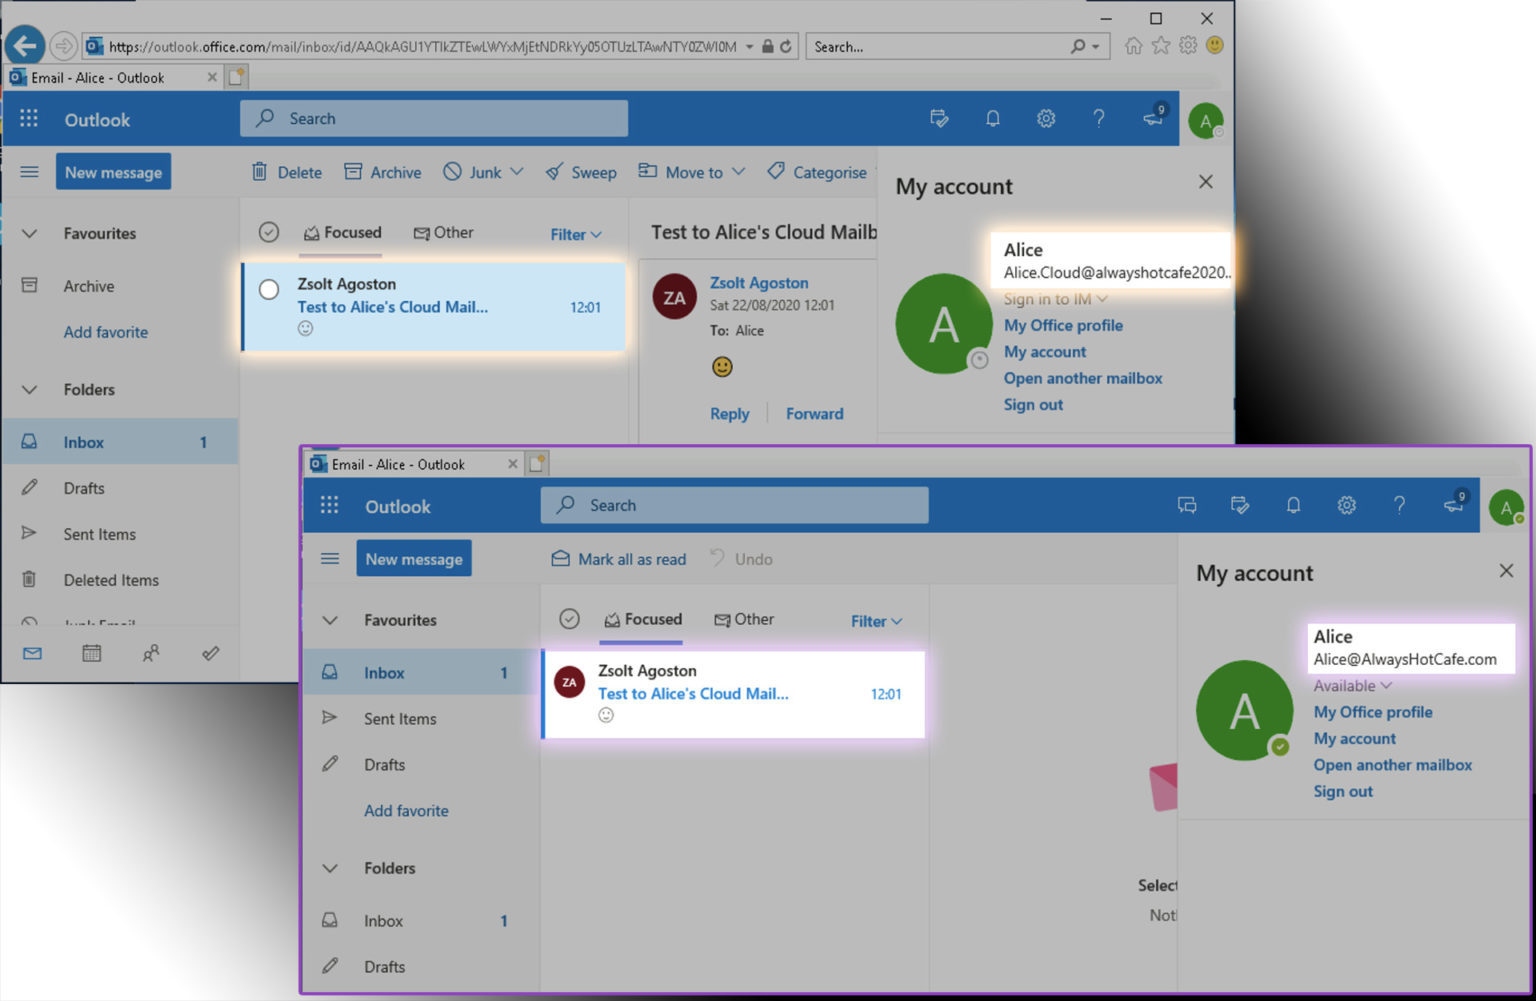Select the Focused tab in the lower window

[x=642, y=619]
